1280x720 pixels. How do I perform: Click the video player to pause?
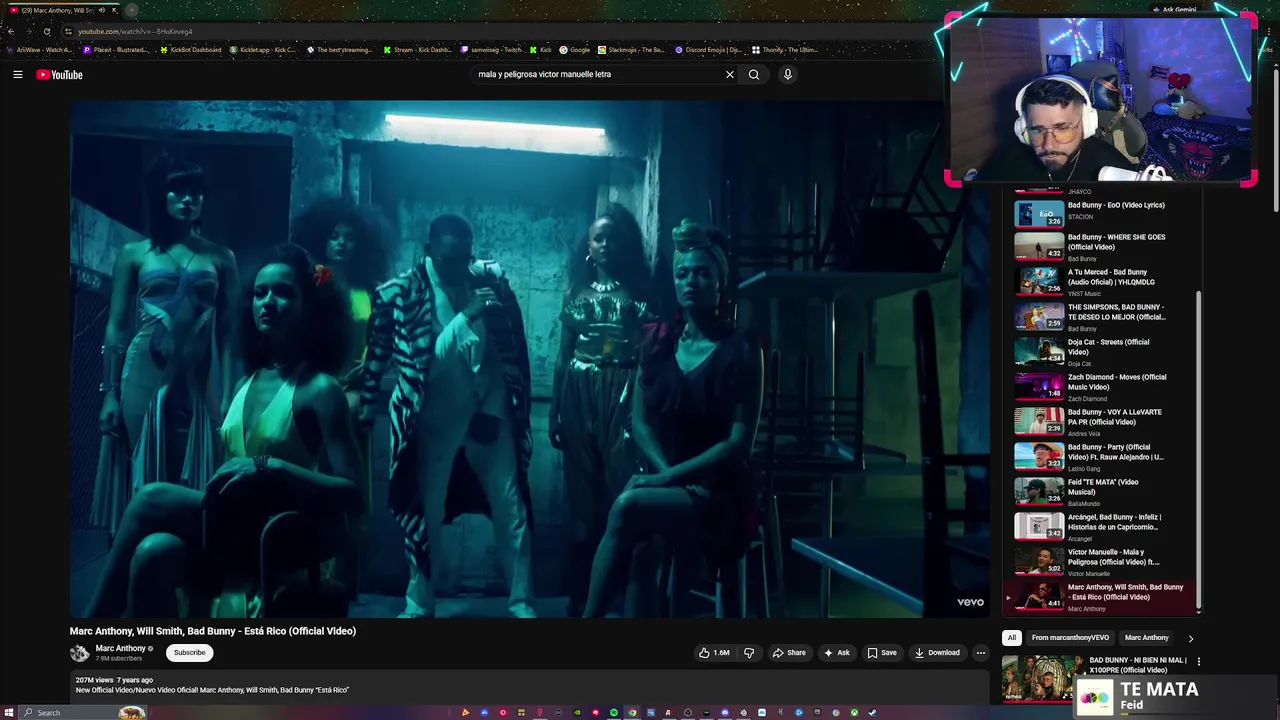pos(530,359)
